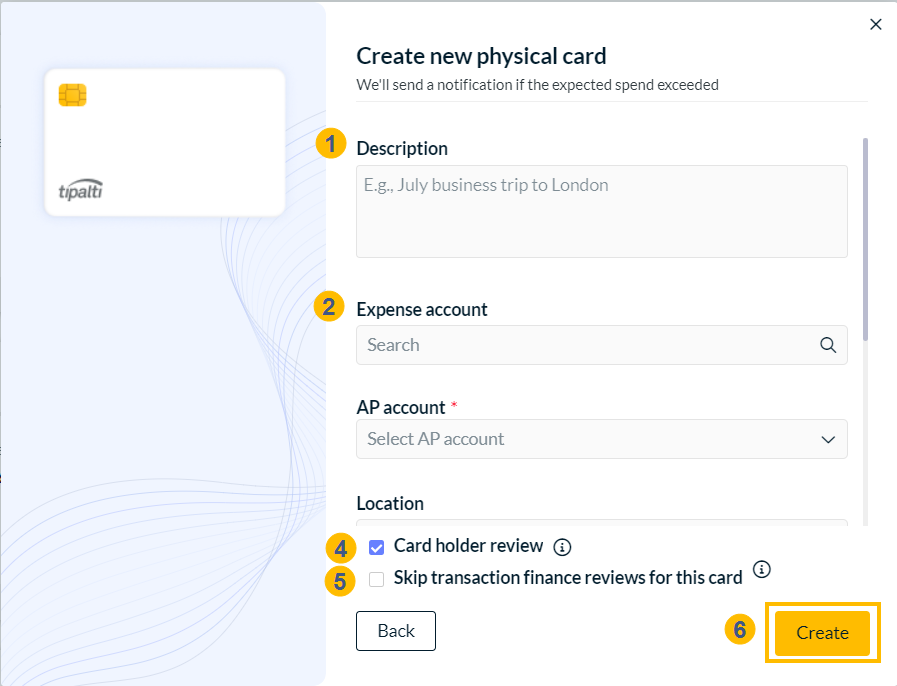Screen dimensions: 897x686
Task: Open info tooltip for Card holder review
Action: point(562,548)
